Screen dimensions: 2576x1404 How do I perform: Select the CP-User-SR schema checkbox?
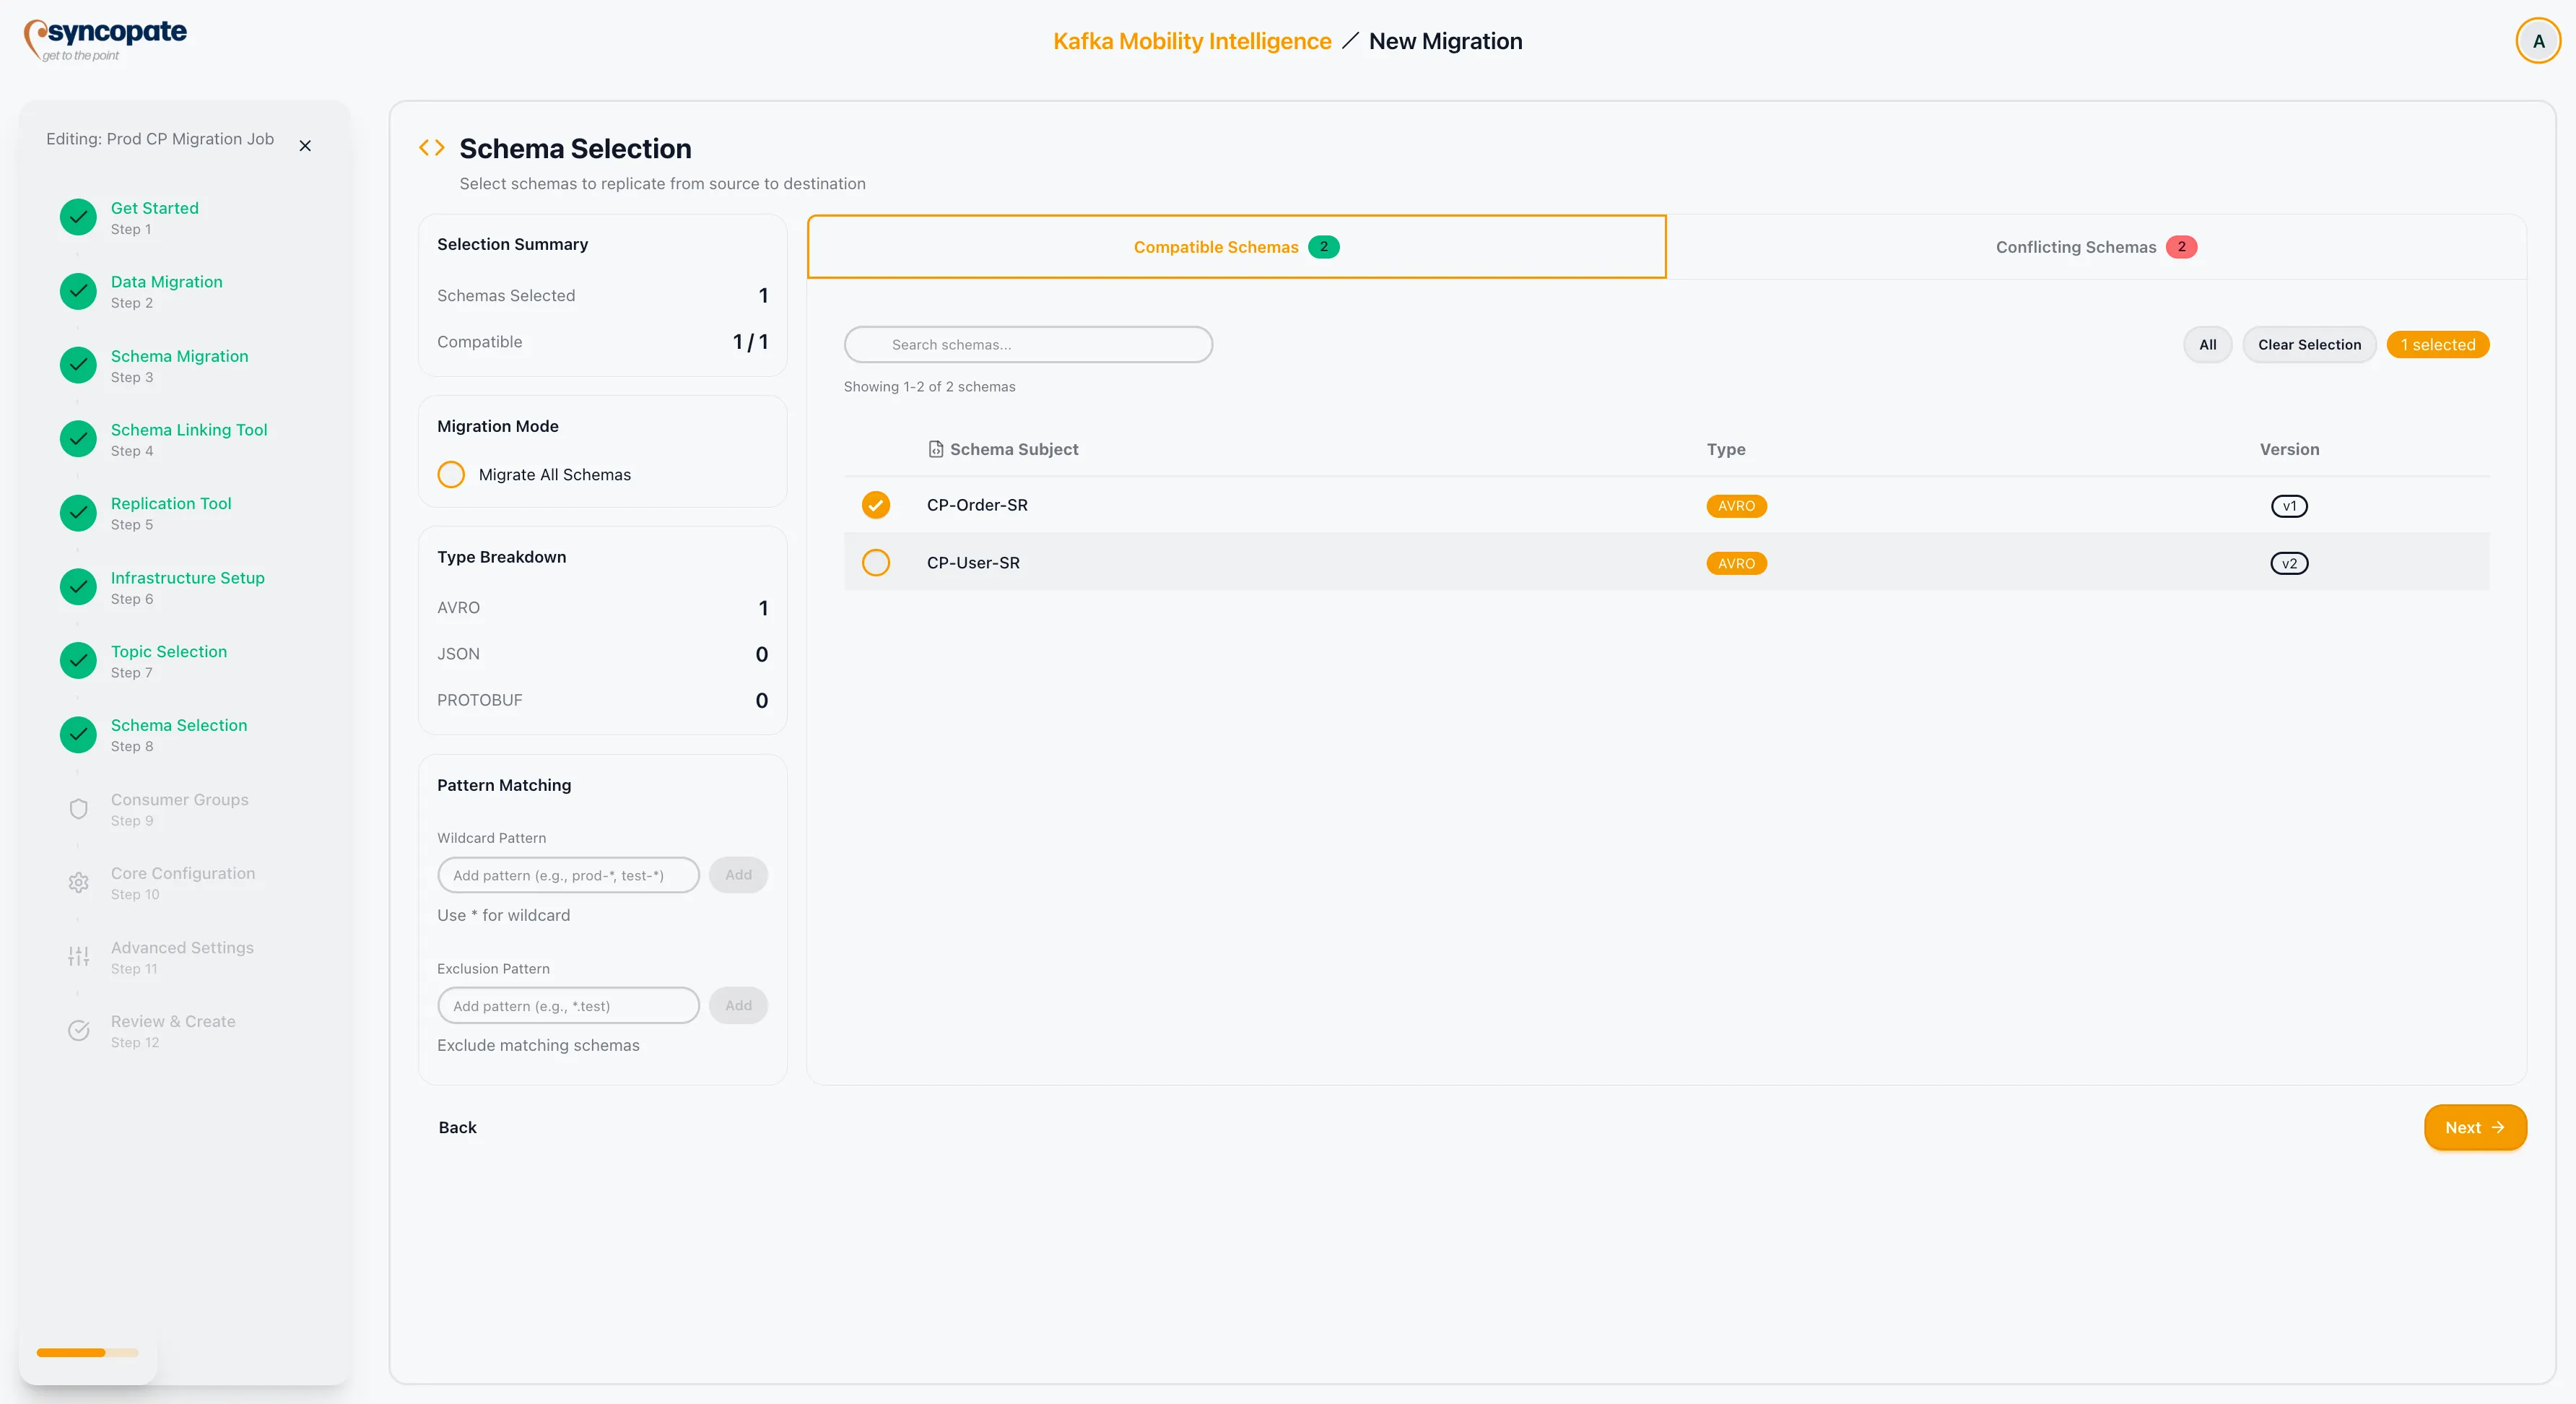pyautogui.click(x=875, y=562)
